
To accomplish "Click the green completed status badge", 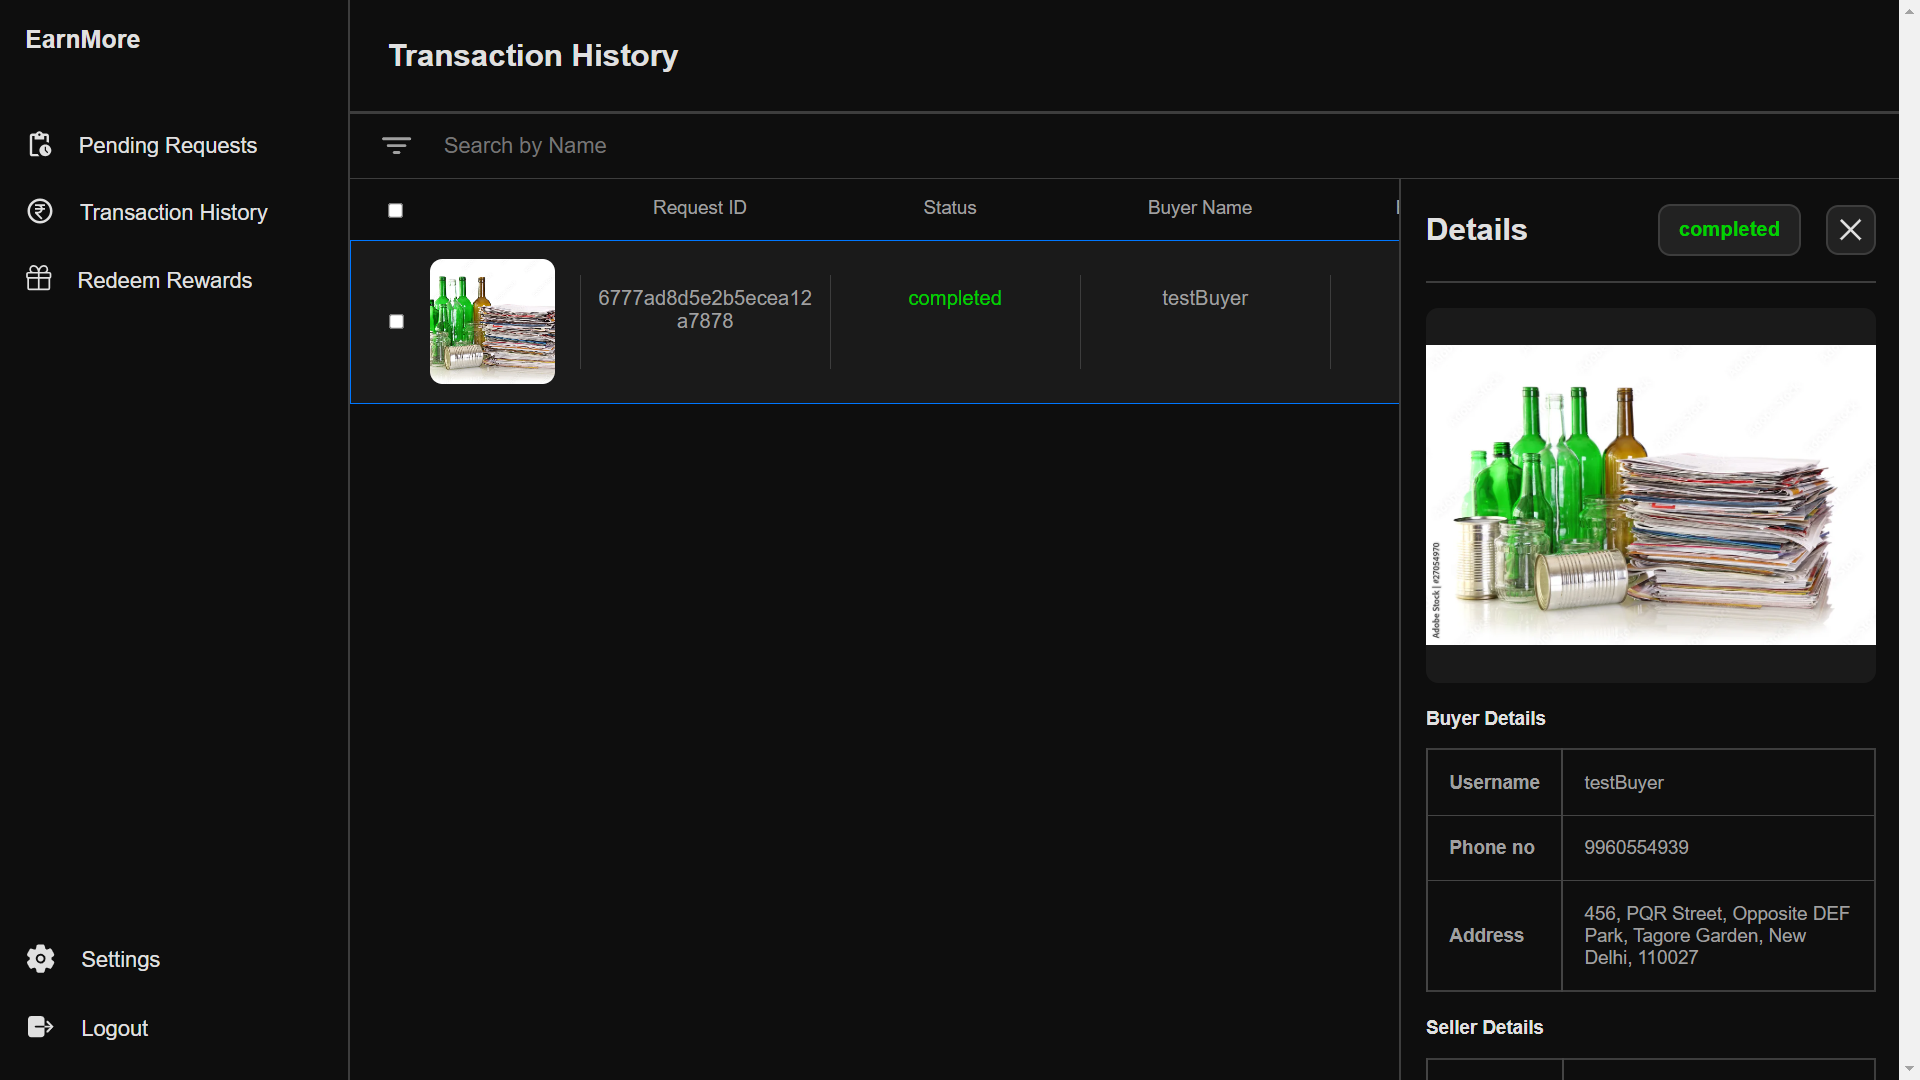I will coord(1728,230).
